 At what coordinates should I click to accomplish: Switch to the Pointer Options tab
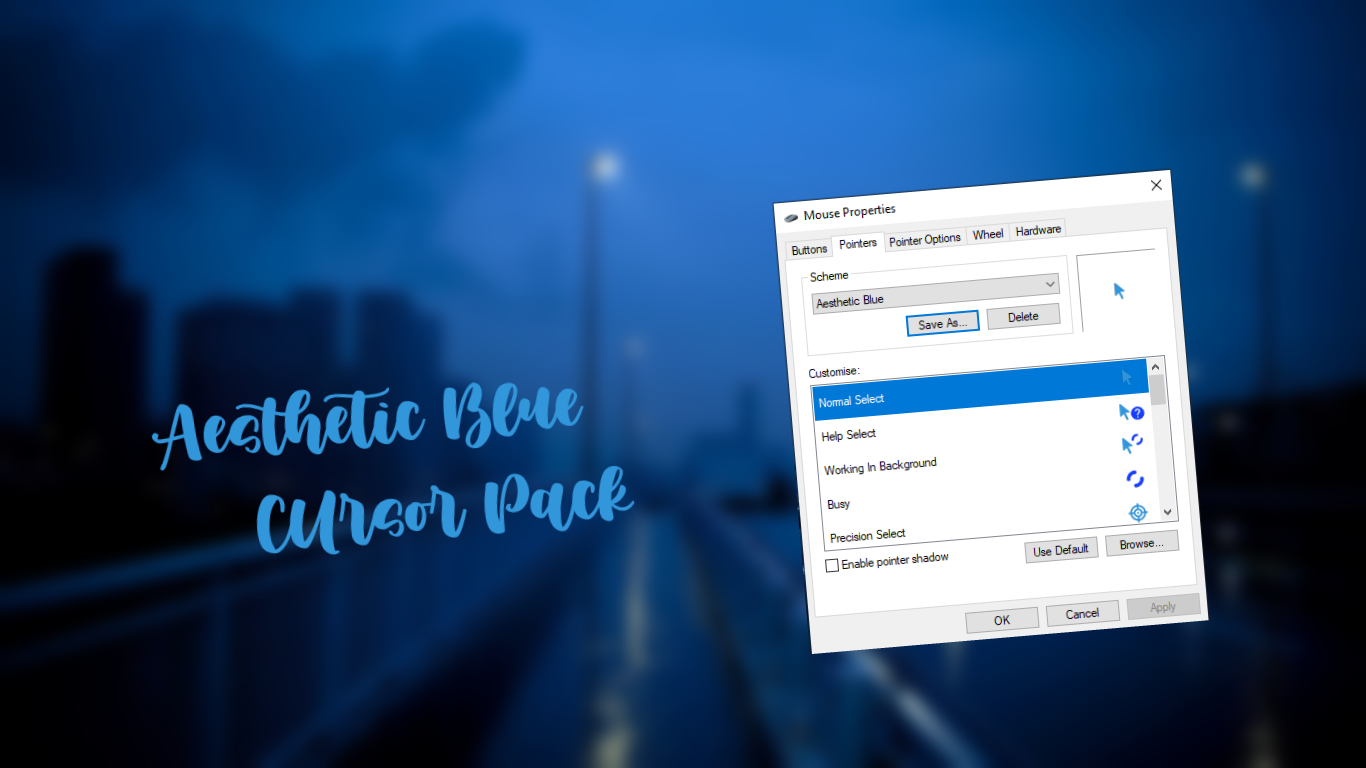(x=924, y=239)
